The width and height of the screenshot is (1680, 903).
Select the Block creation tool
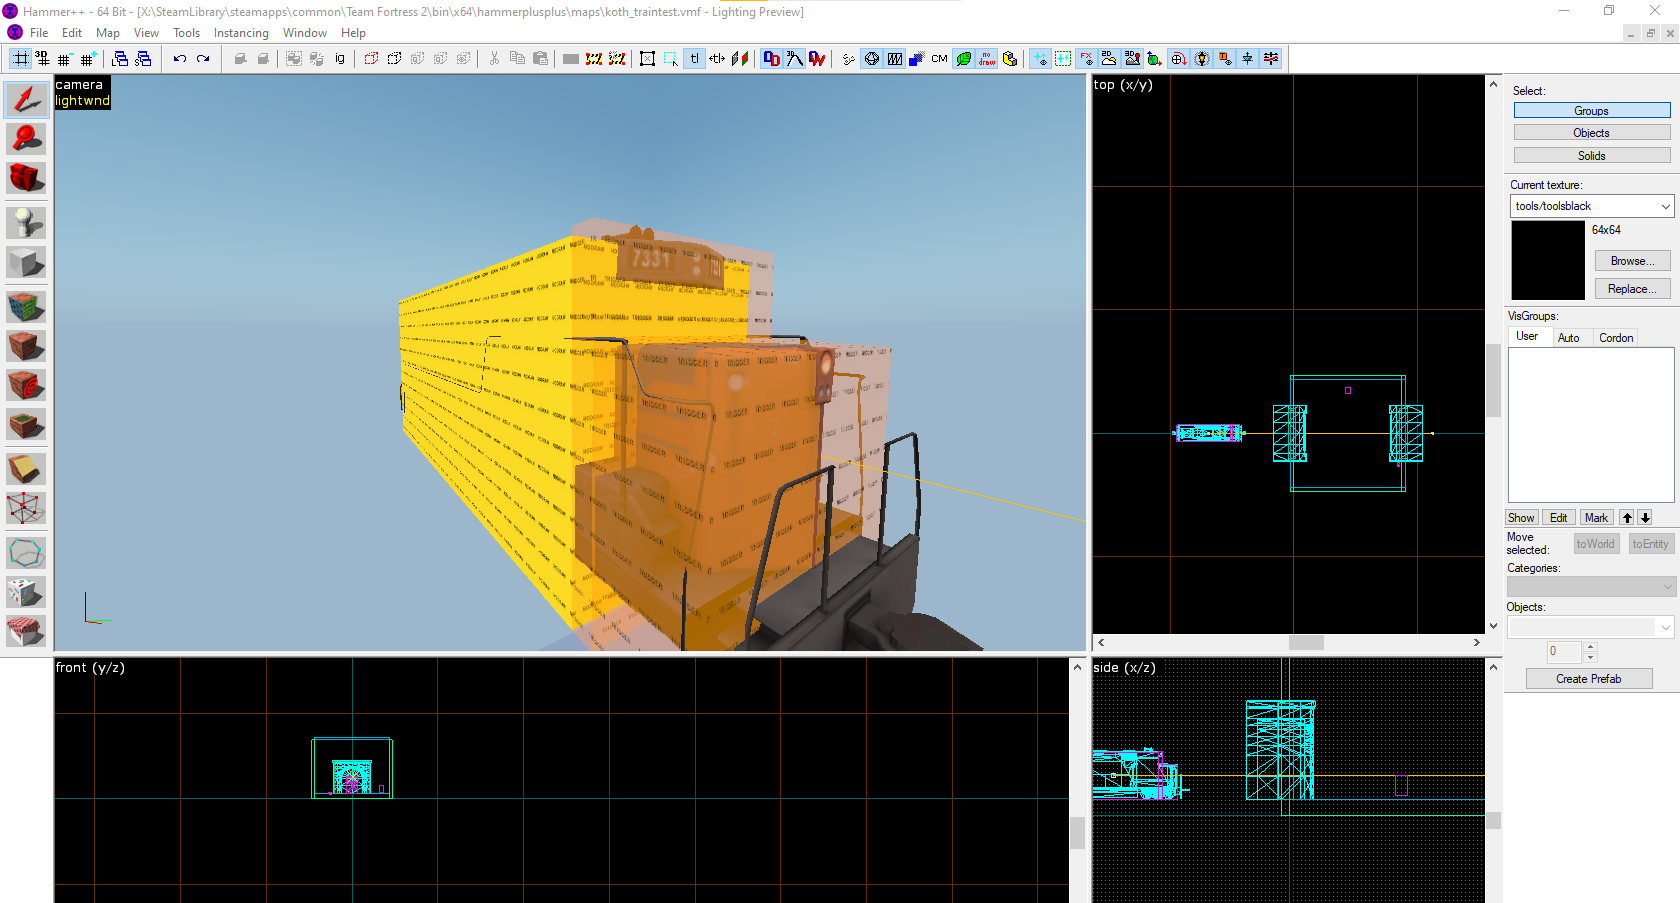pyautogui.click(x=26, y=262)
